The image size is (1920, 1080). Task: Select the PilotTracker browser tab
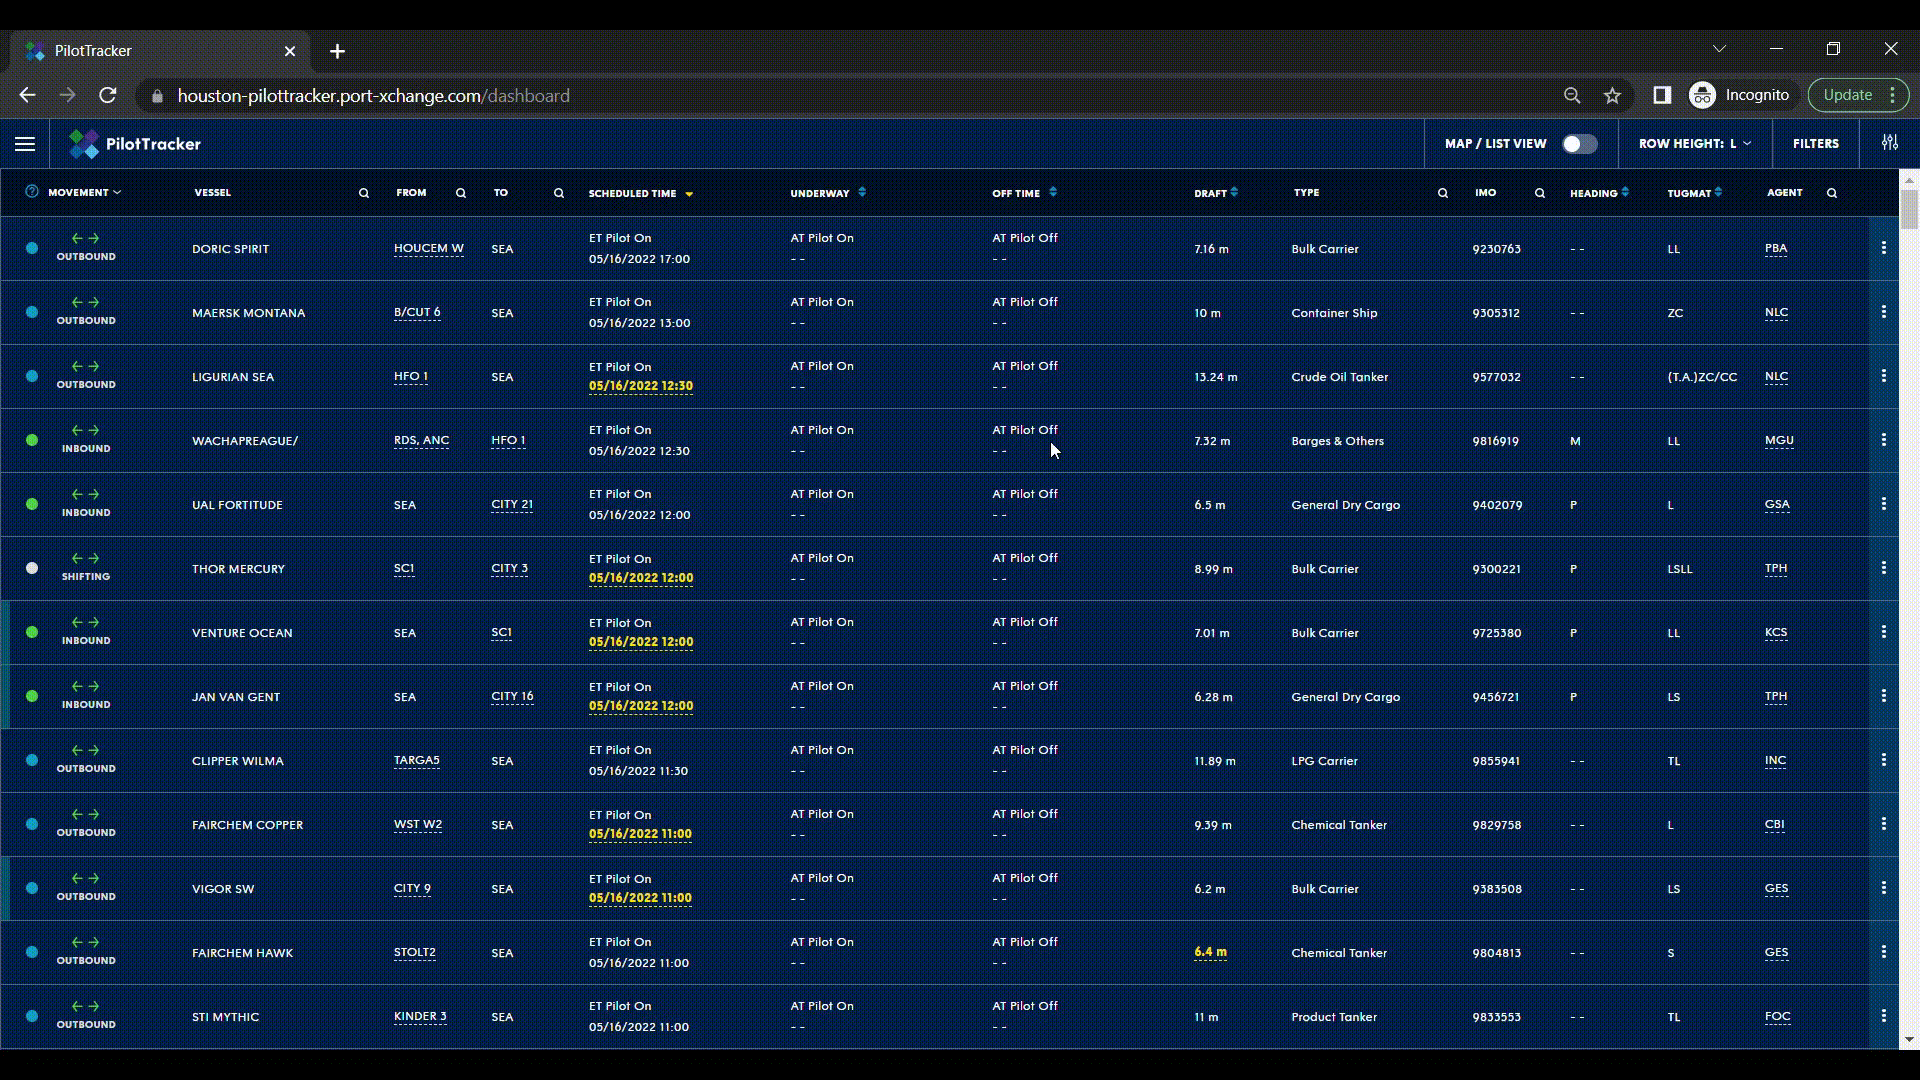[x=160, y=51]
